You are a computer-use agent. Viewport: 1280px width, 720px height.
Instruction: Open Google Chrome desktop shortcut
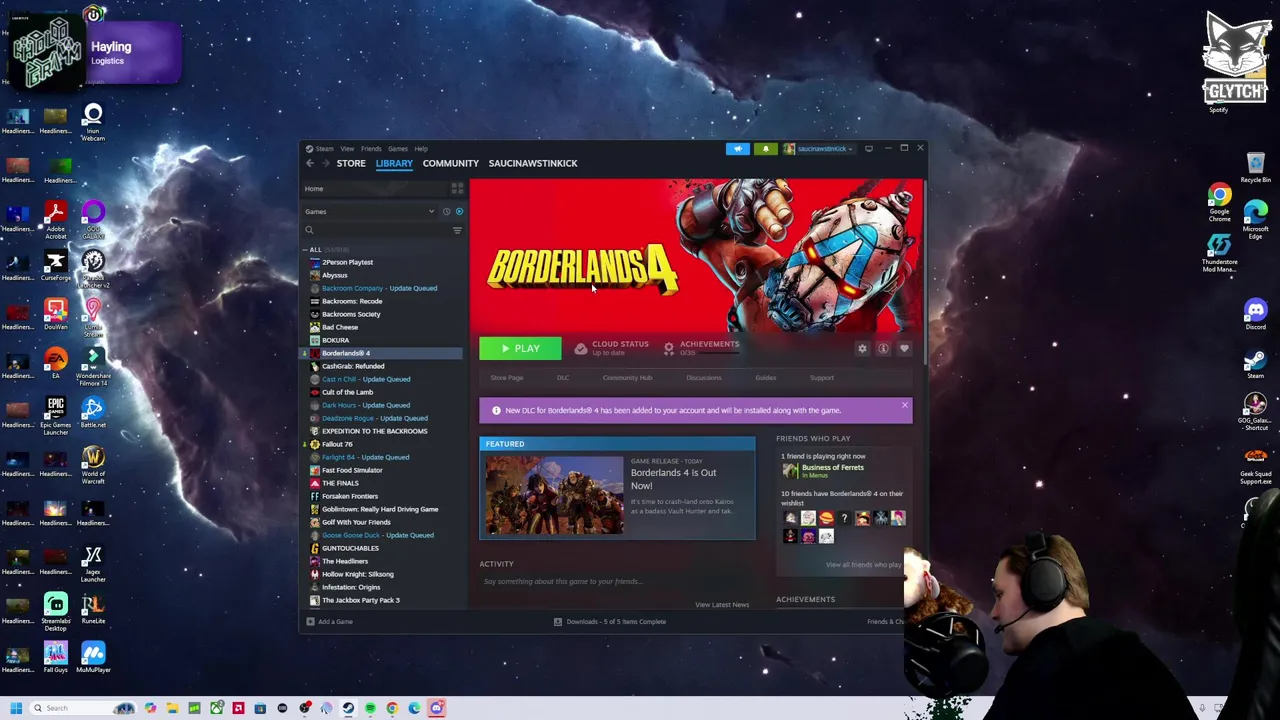tap(1219, 203)
